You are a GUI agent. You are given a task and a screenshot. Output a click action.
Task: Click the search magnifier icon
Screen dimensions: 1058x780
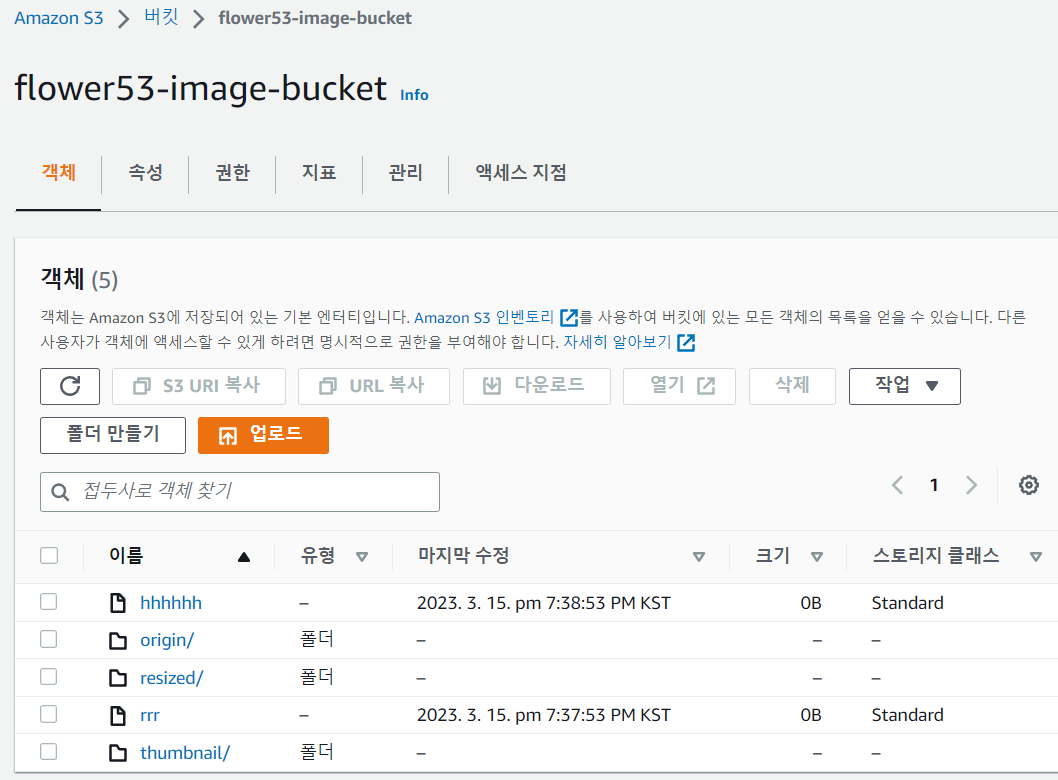[60, 492]
